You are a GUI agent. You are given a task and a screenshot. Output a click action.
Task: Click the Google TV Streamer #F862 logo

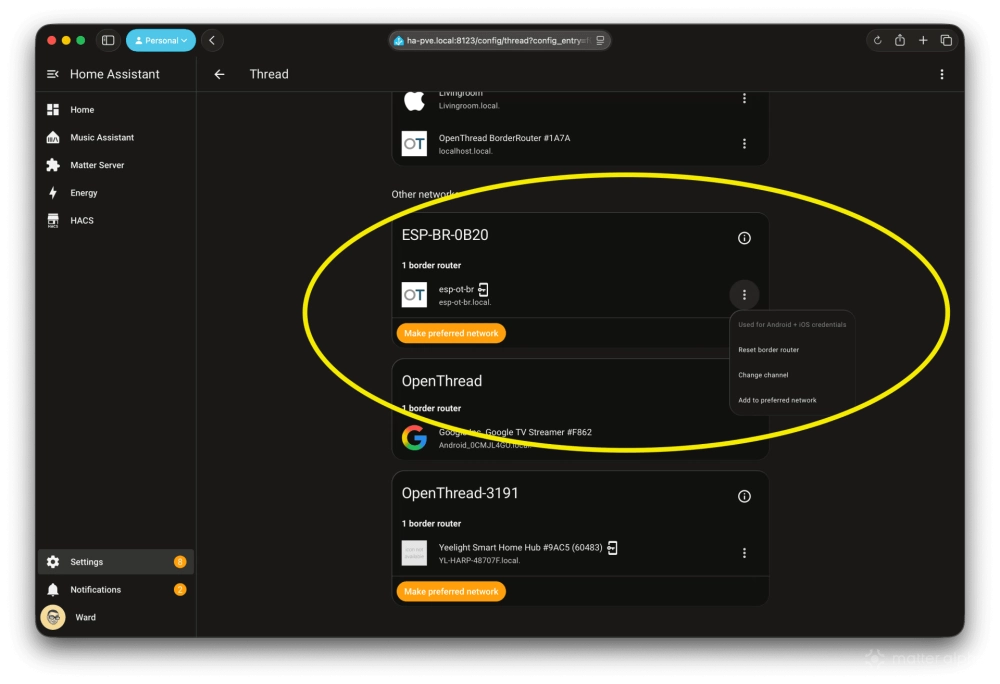(414, 438)
